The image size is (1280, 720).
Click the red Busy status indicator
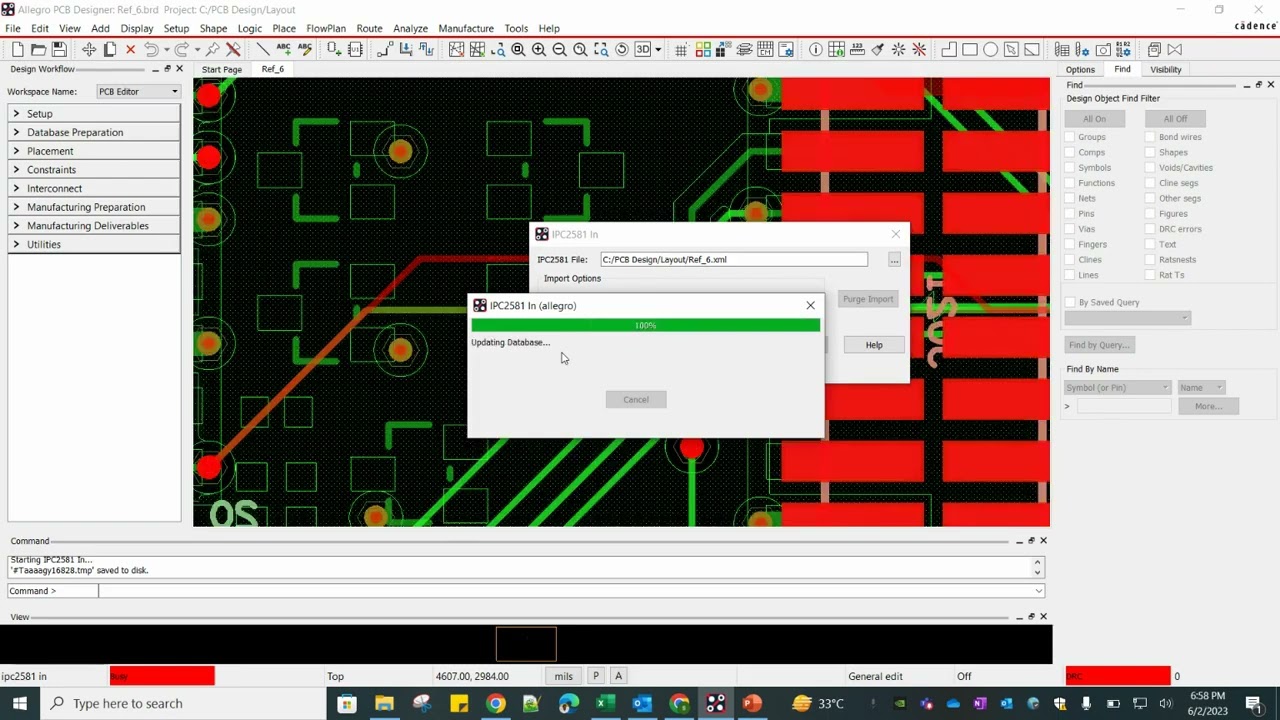162,676
